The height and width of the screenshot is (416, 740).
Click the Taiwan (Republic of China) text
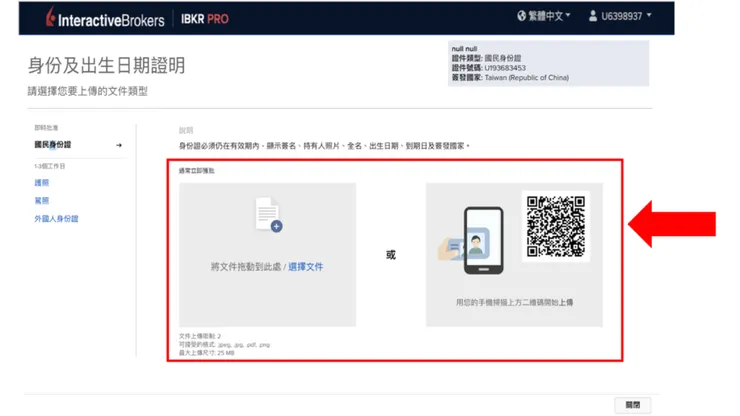point(527,77)
